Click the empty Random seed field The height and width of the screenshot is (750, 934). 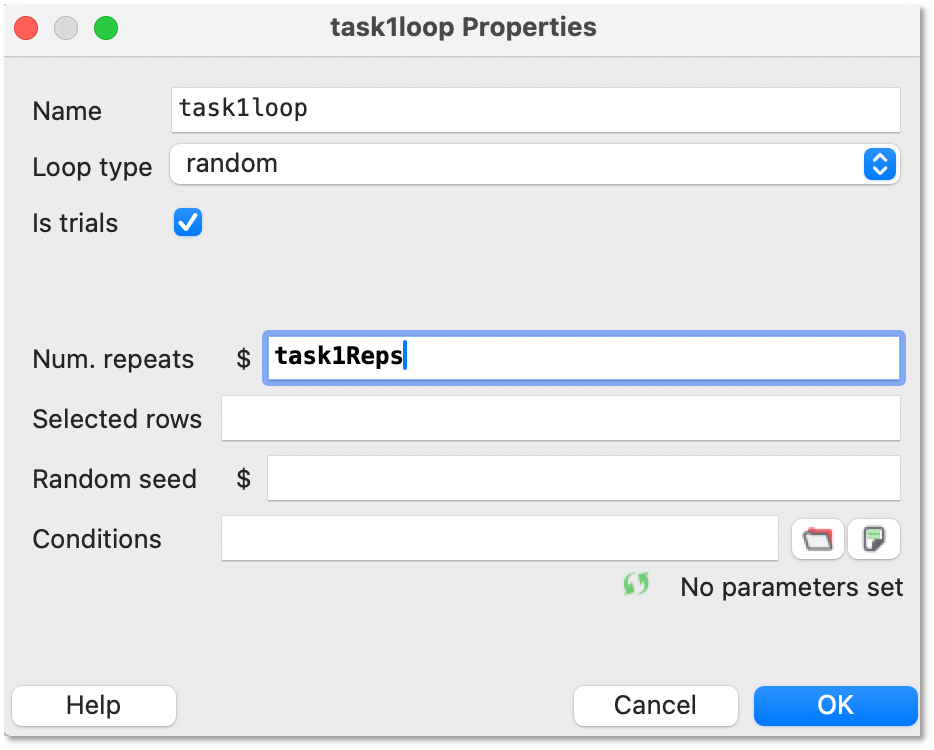pyautogui.click(x=584, y=478)
